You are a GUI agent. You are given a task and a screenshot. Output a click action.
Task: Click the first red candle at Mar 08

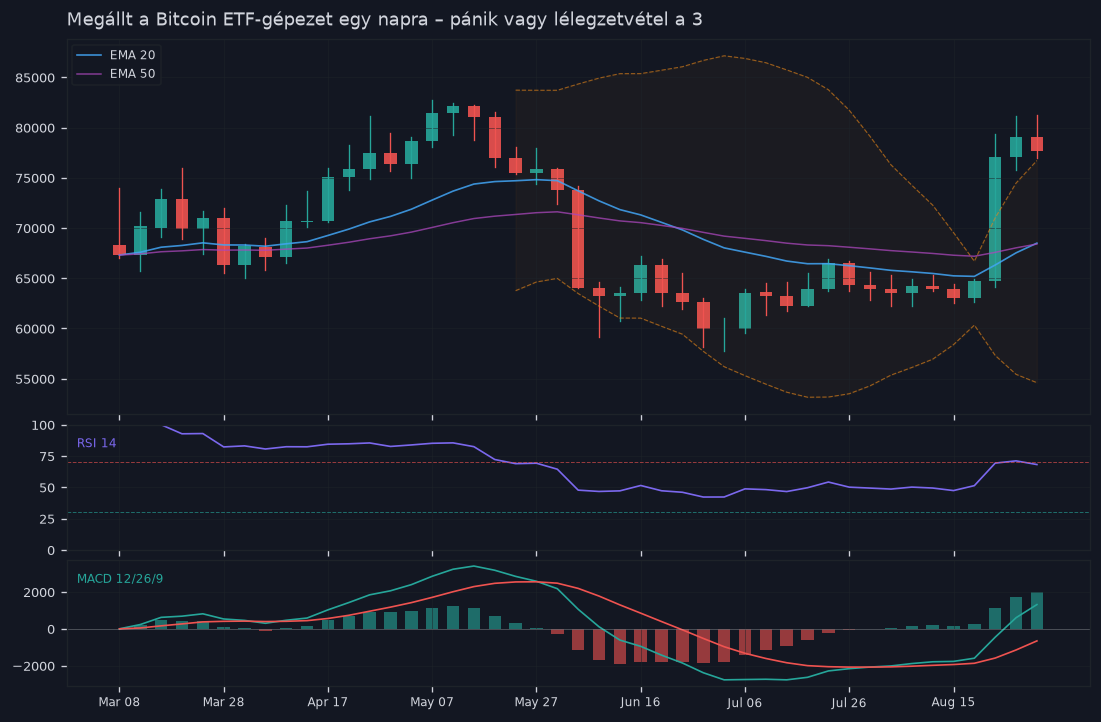119,250
